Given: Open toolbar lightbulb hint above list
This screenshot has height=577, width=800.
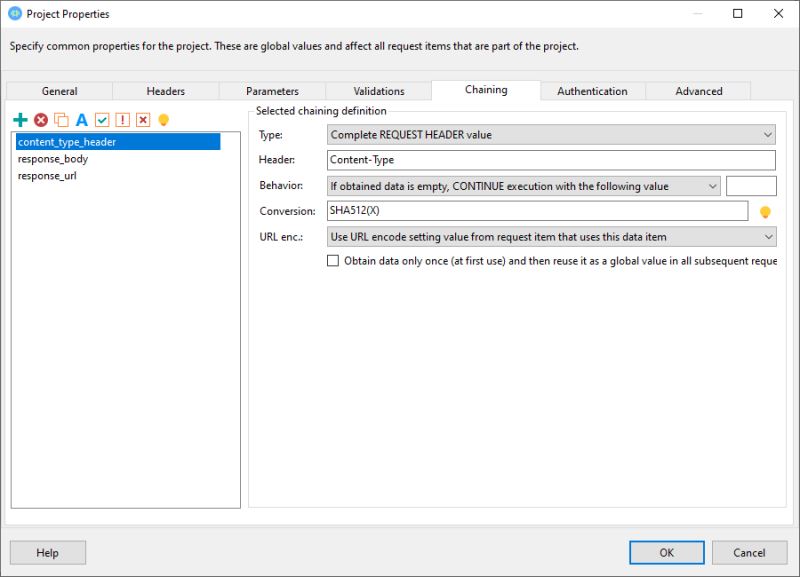Looking at the screenshot, I should click(163, 120).
